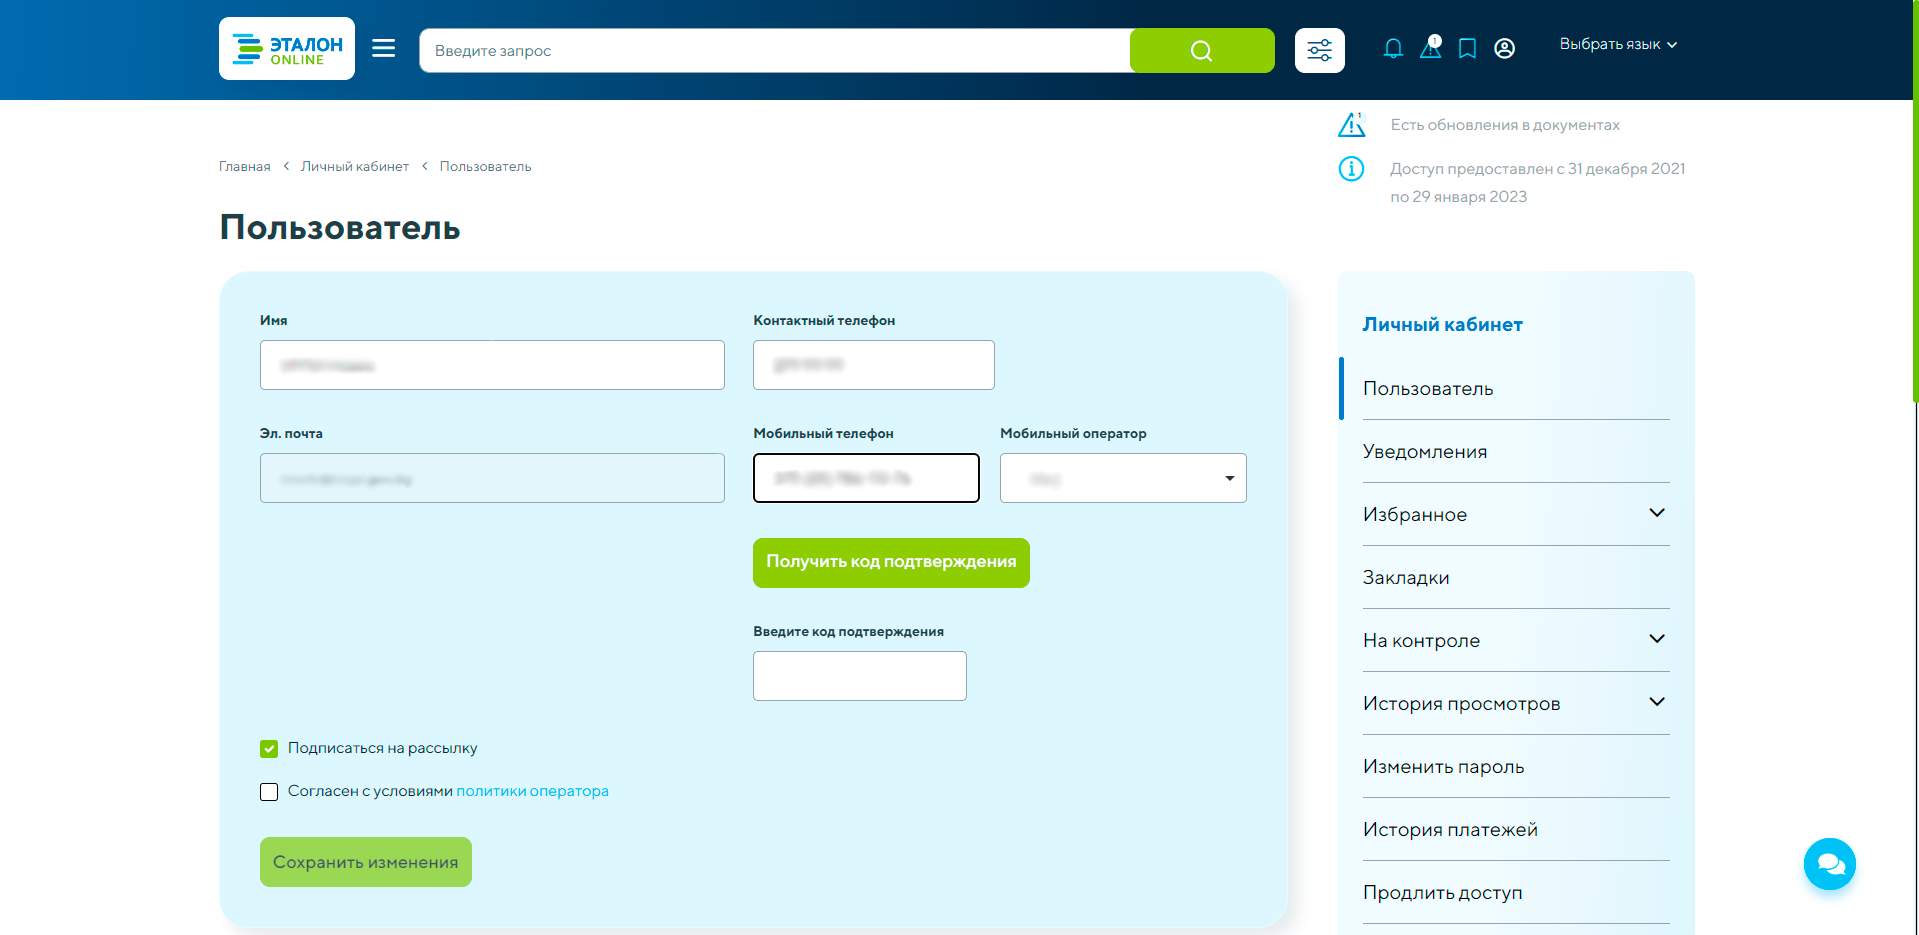The image size is (1919, 935).
Task: Click the Имя input field
Action: point(492,365)
